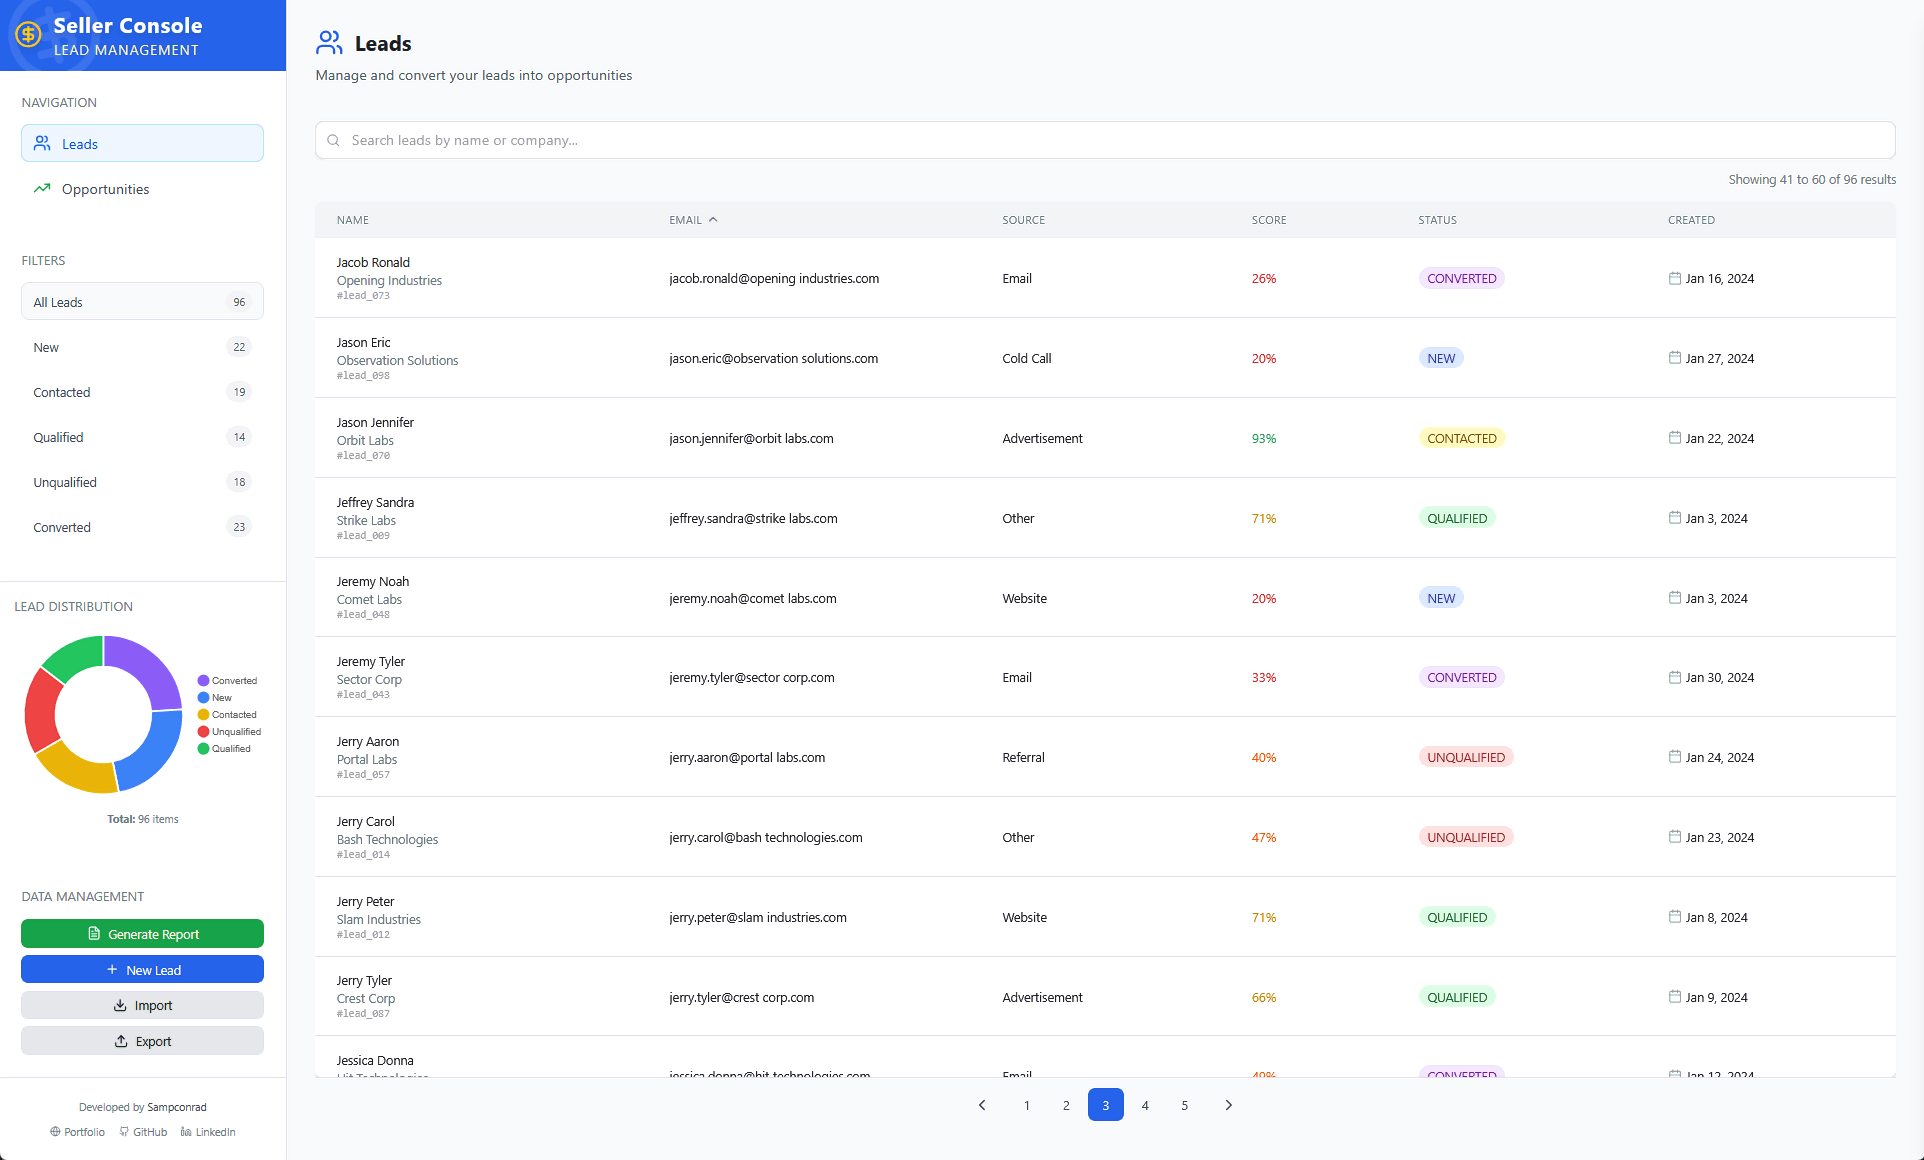The height and width of the screenshot is (1160, 1924).
Task: Click the purple Converted legend swatch
Action: (x=203, y=681)
